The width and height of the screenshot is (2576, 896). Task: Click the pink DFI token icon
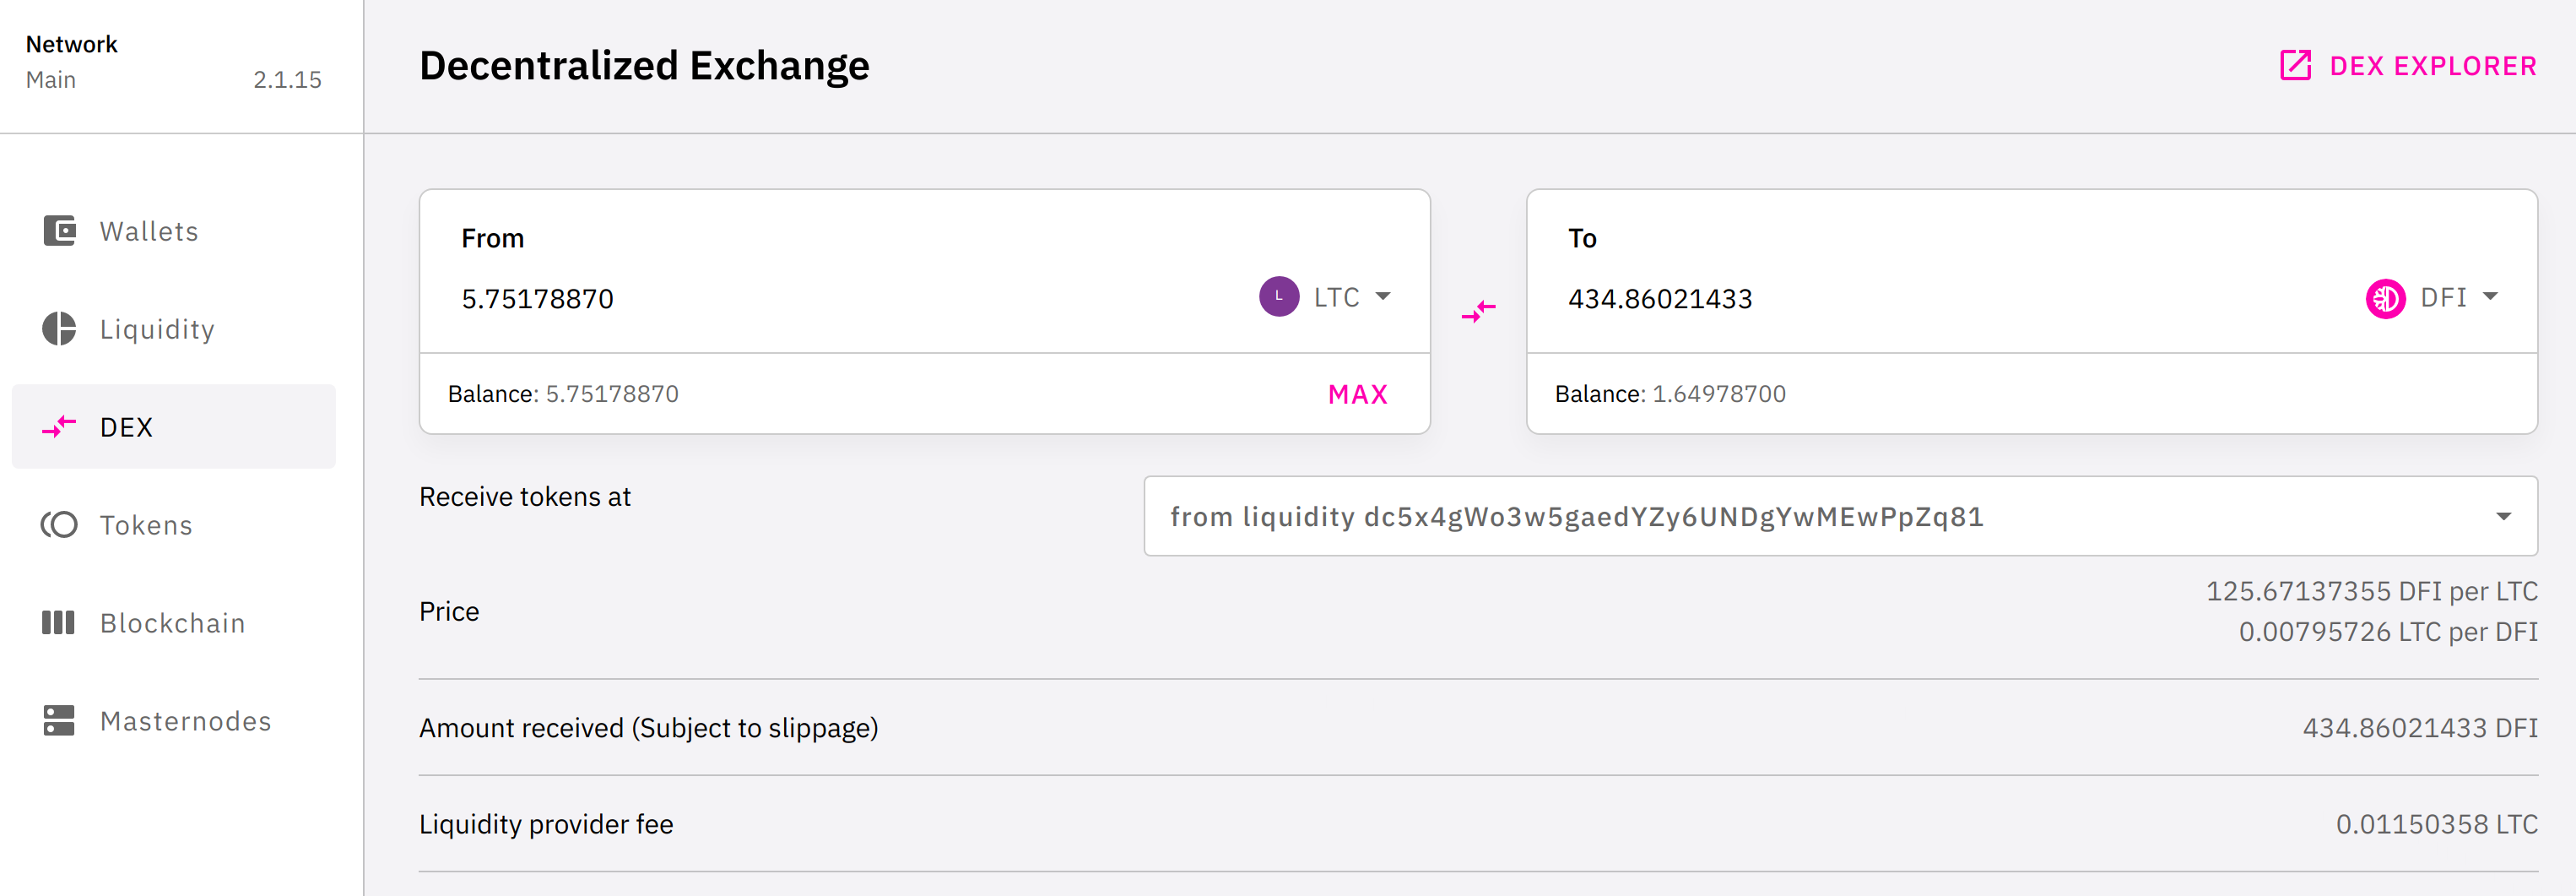coord(2385,298)
